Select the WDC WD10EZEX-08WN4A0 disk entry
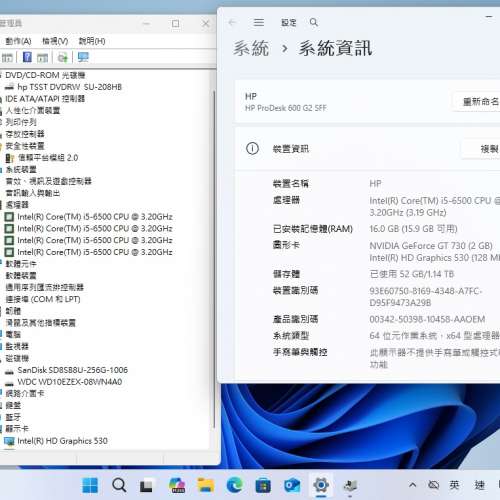This screenshot has width=500, height=500. tap(69, 382)
